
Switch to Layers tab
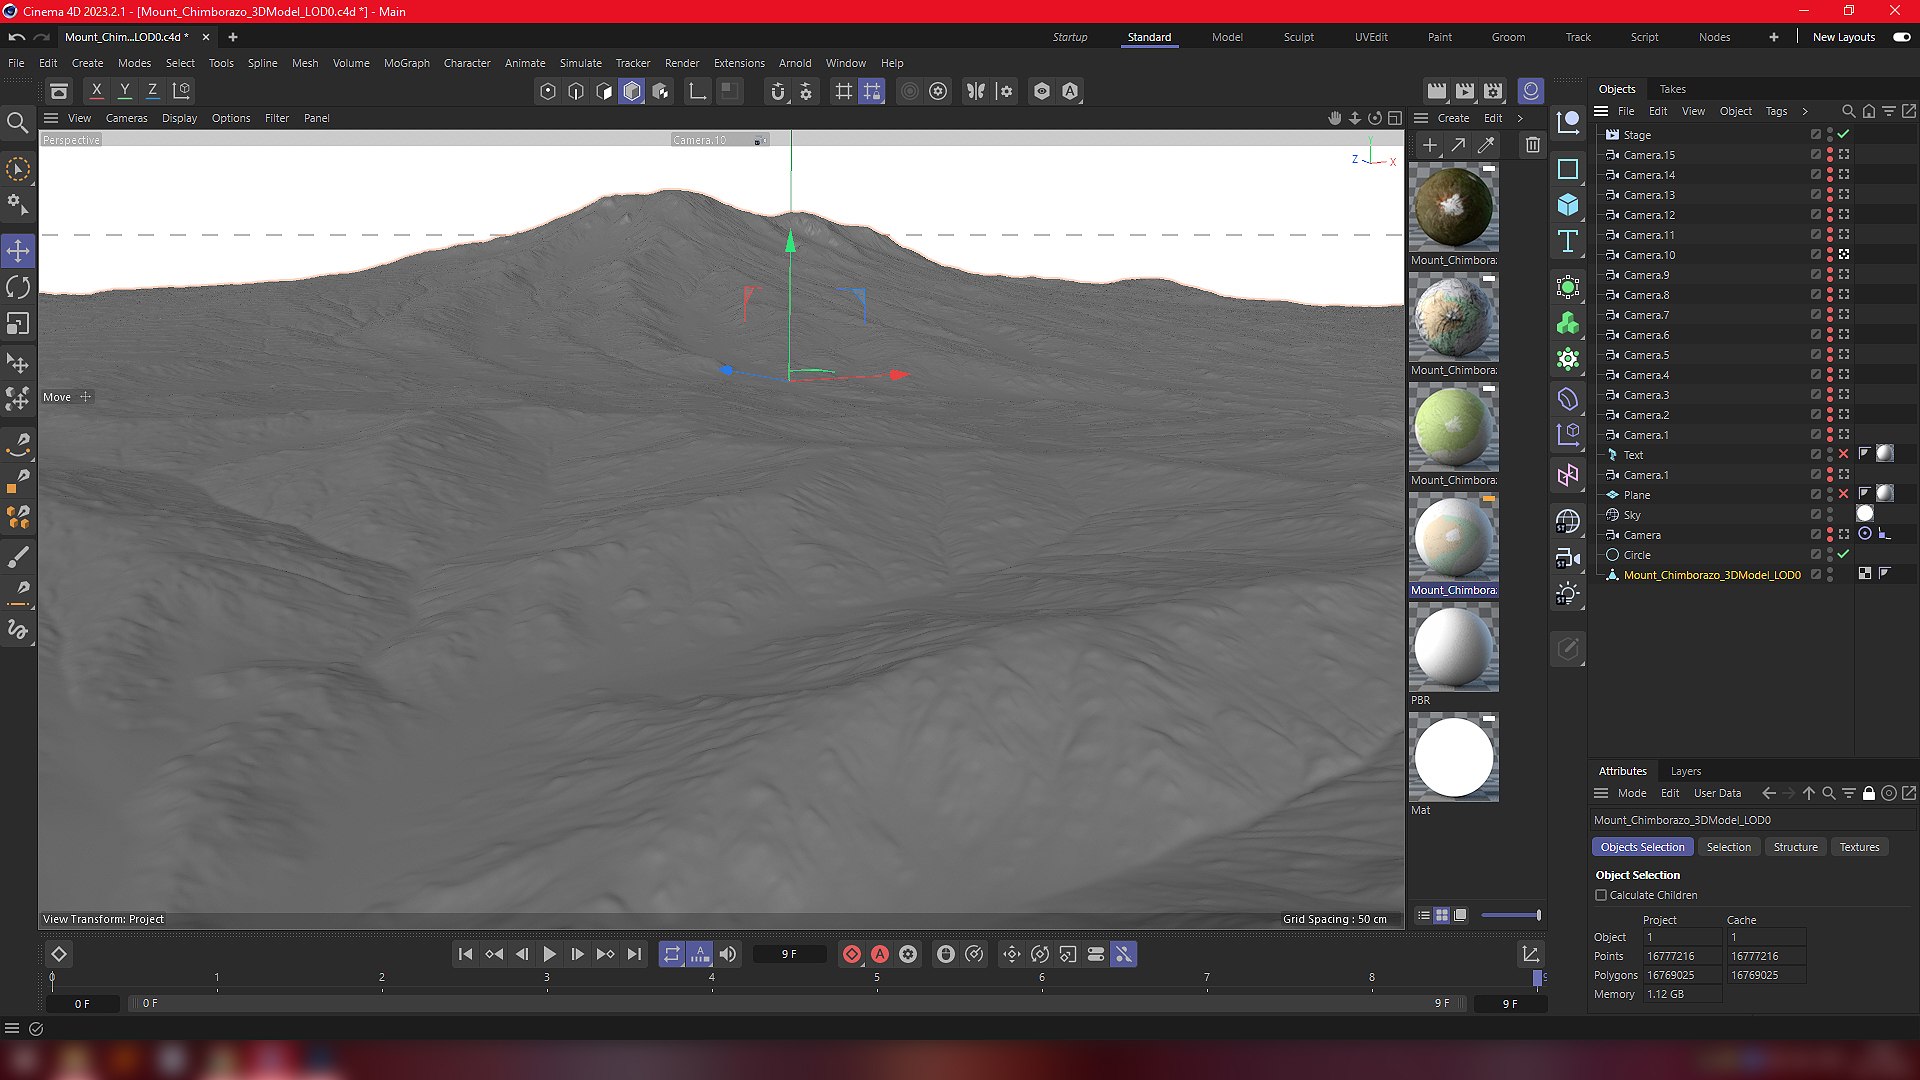1685,771
